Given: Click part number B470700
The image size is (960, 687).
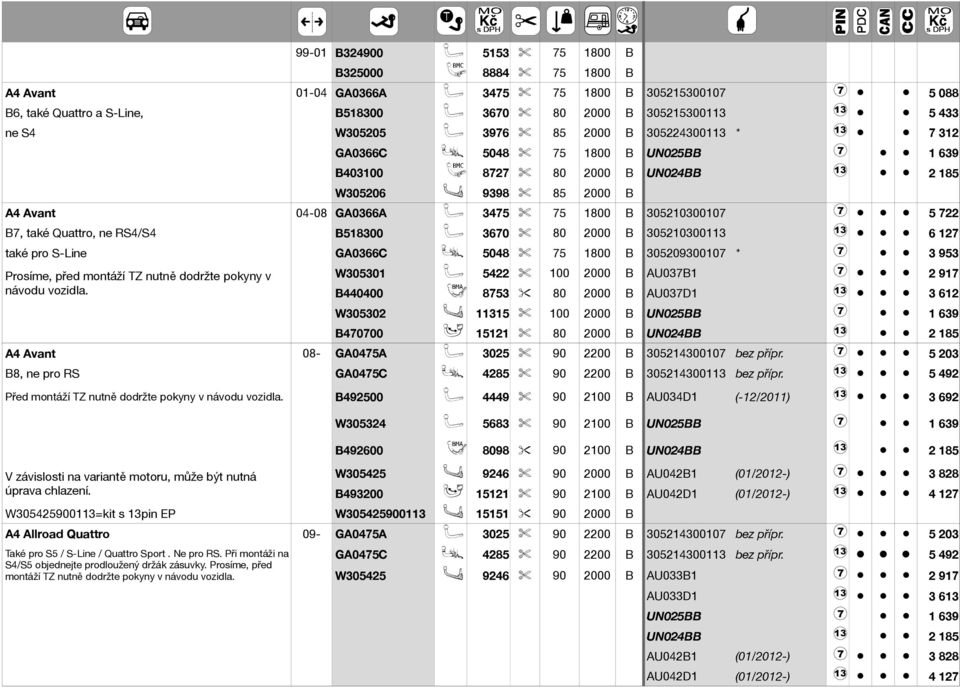Looking at the screenshot, I should [359, 334].
